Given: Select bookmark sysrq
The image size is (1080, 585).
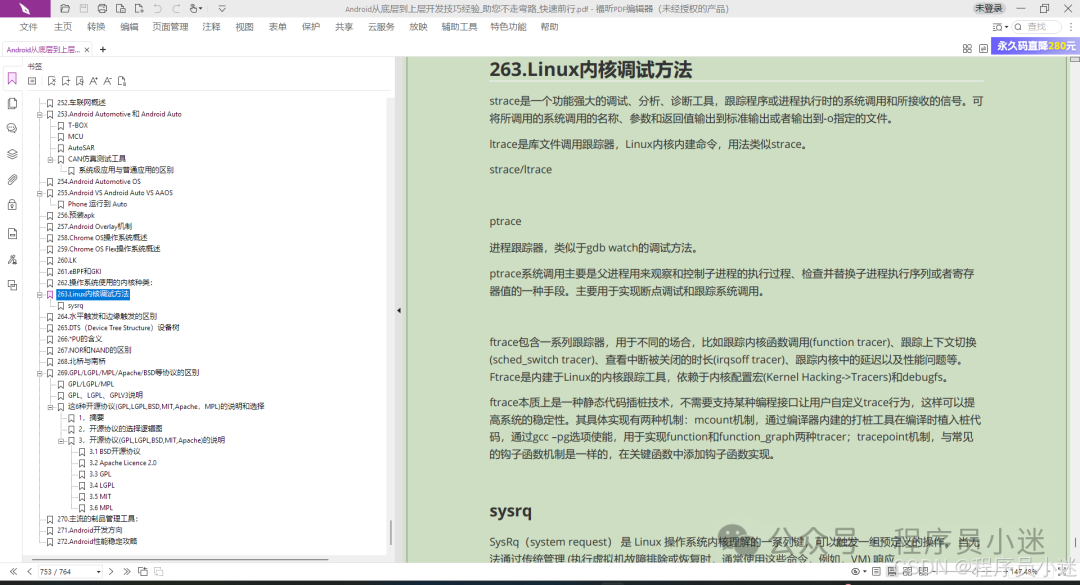Looking at the screenshot, I should (x=75, y=305).
